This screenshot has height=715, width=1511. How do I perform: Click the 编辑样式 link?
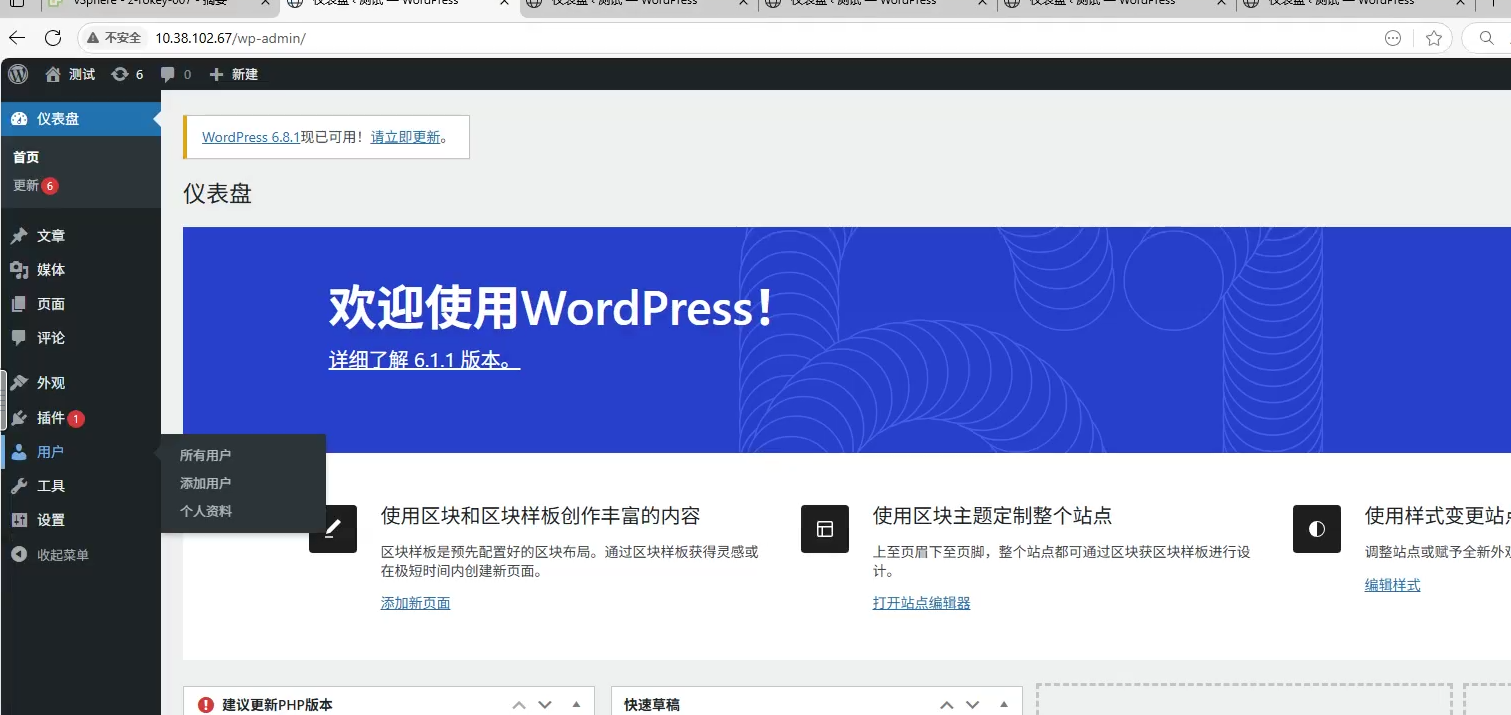[x=1392, y=585]
